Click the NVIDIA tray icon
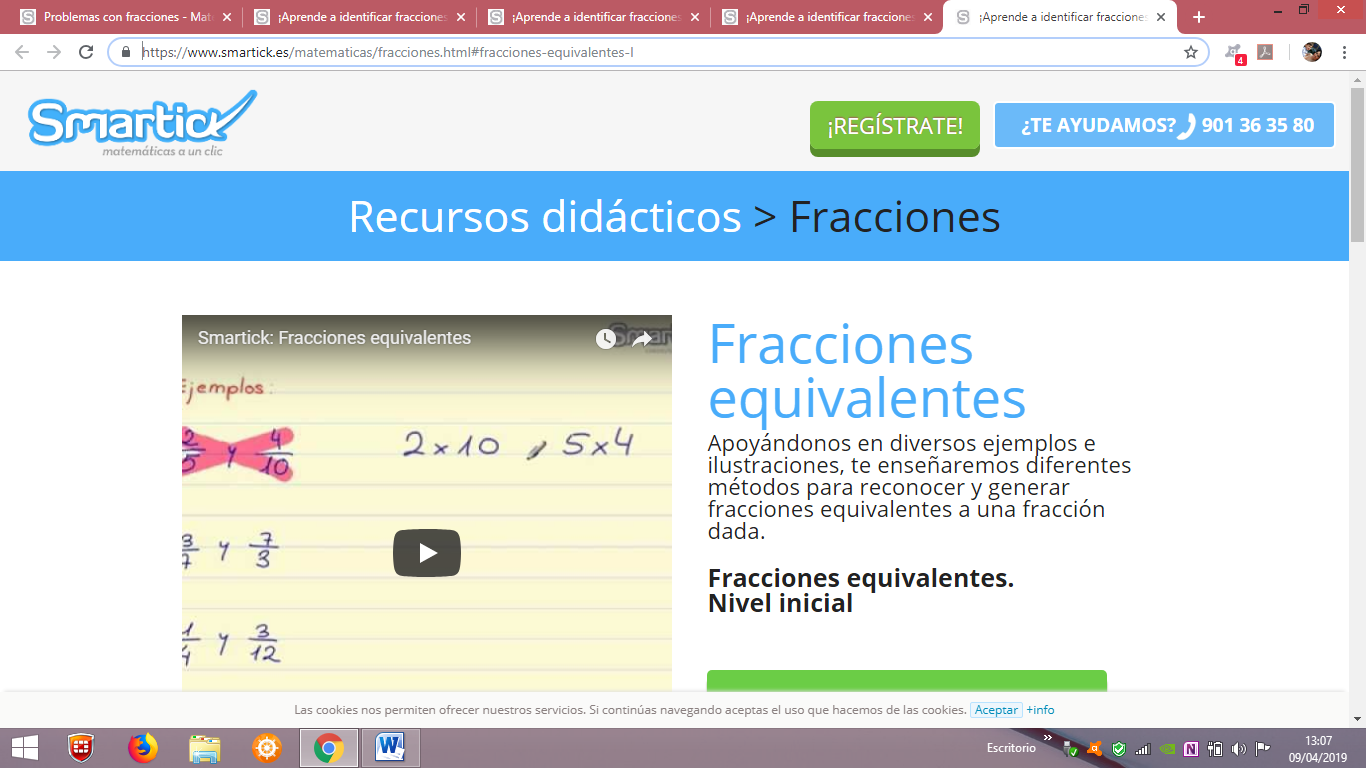The height and width of the screenshot is (768, 1366). [x=1167, y=749]
